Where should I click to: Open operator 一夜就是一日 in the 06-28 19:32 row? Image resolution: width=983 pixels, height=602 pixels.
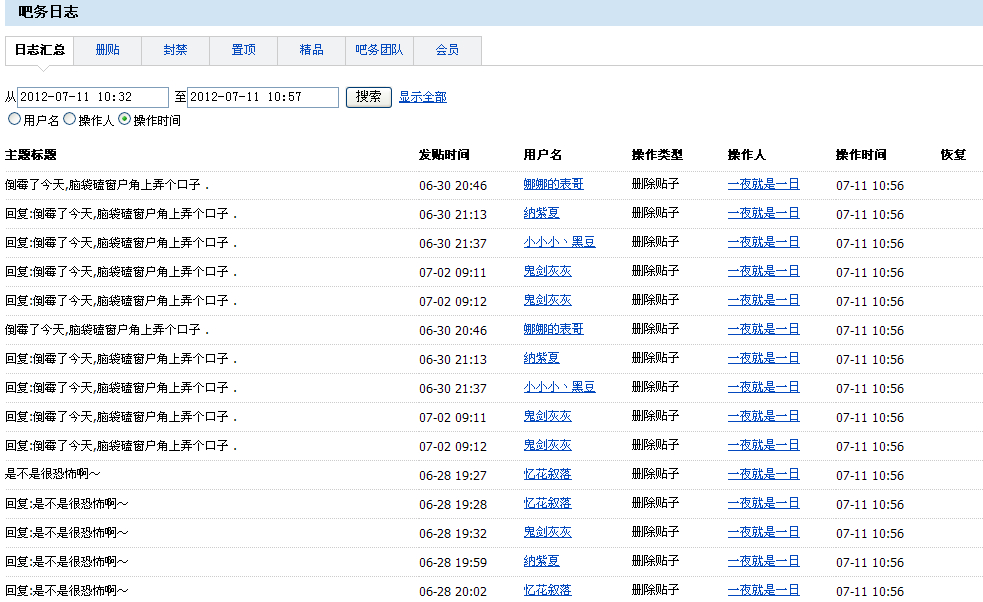(763, 532)
